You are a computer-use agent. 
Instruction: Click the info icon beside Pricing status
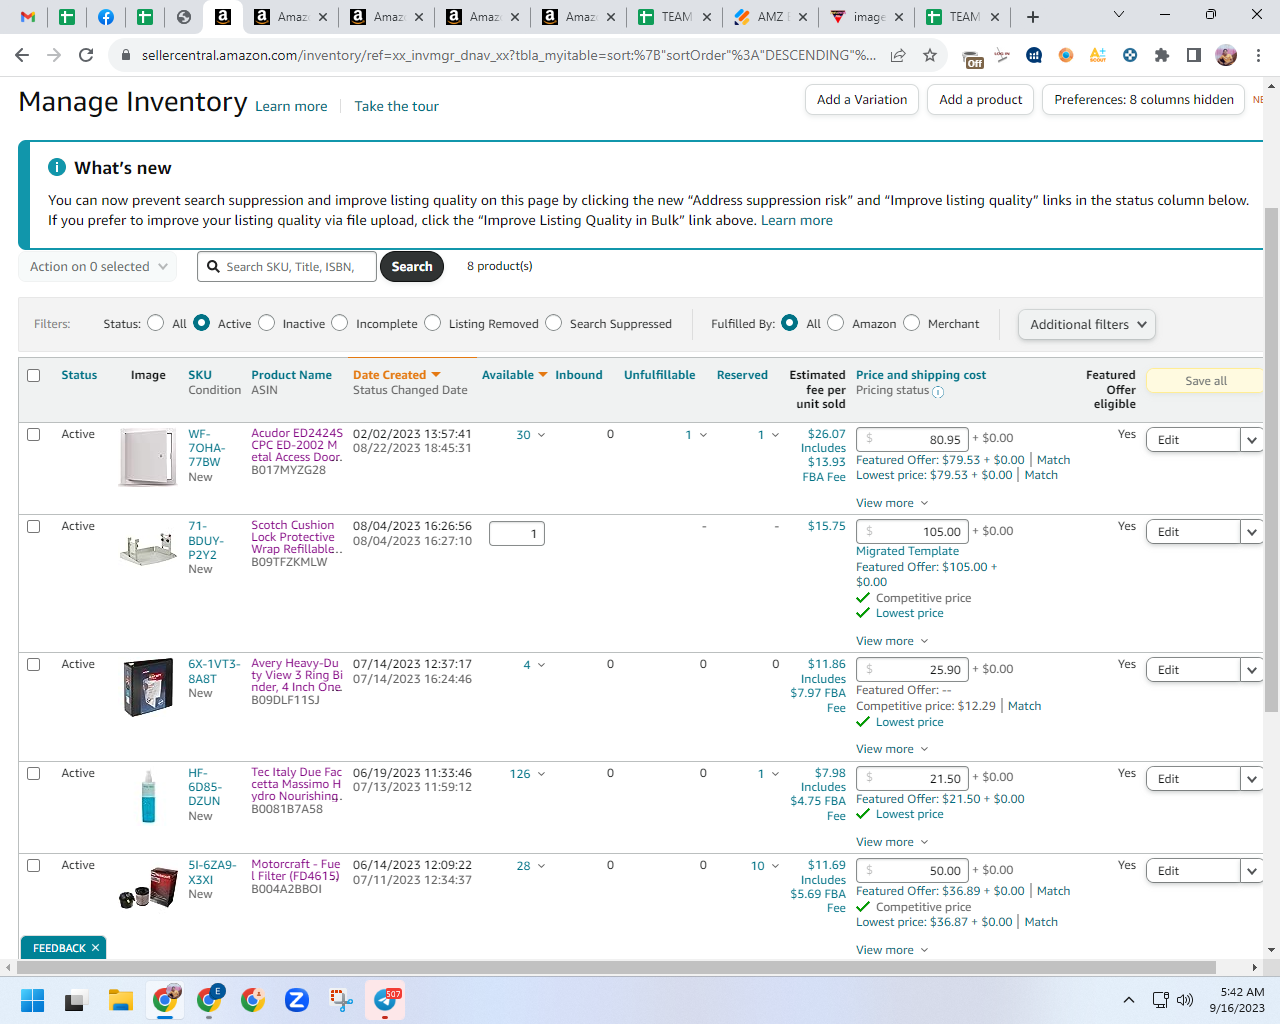(x=938, y=392)
